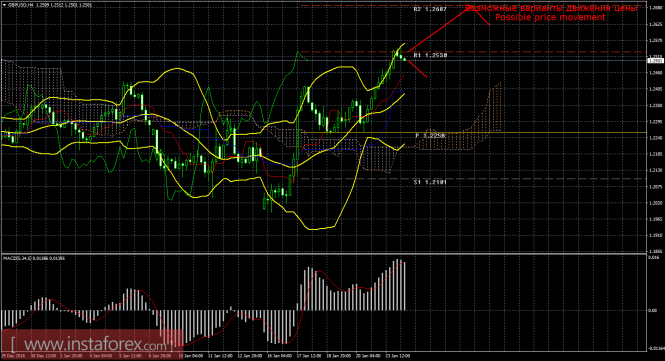Click the current price tag on price axis
The width and height of the screenshot is (665, 361).
[656, 61]
